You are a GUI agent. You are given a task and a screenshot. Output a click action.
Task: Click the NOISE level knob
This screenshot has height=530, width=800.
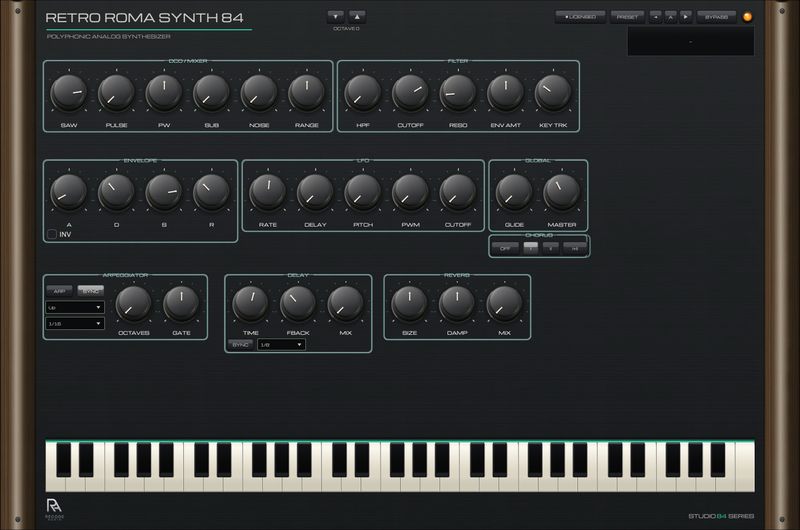point(259,93)
